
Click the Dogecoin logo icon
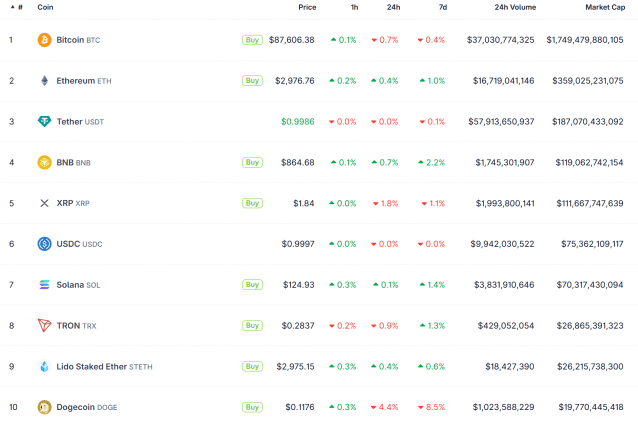pos(44,407)
